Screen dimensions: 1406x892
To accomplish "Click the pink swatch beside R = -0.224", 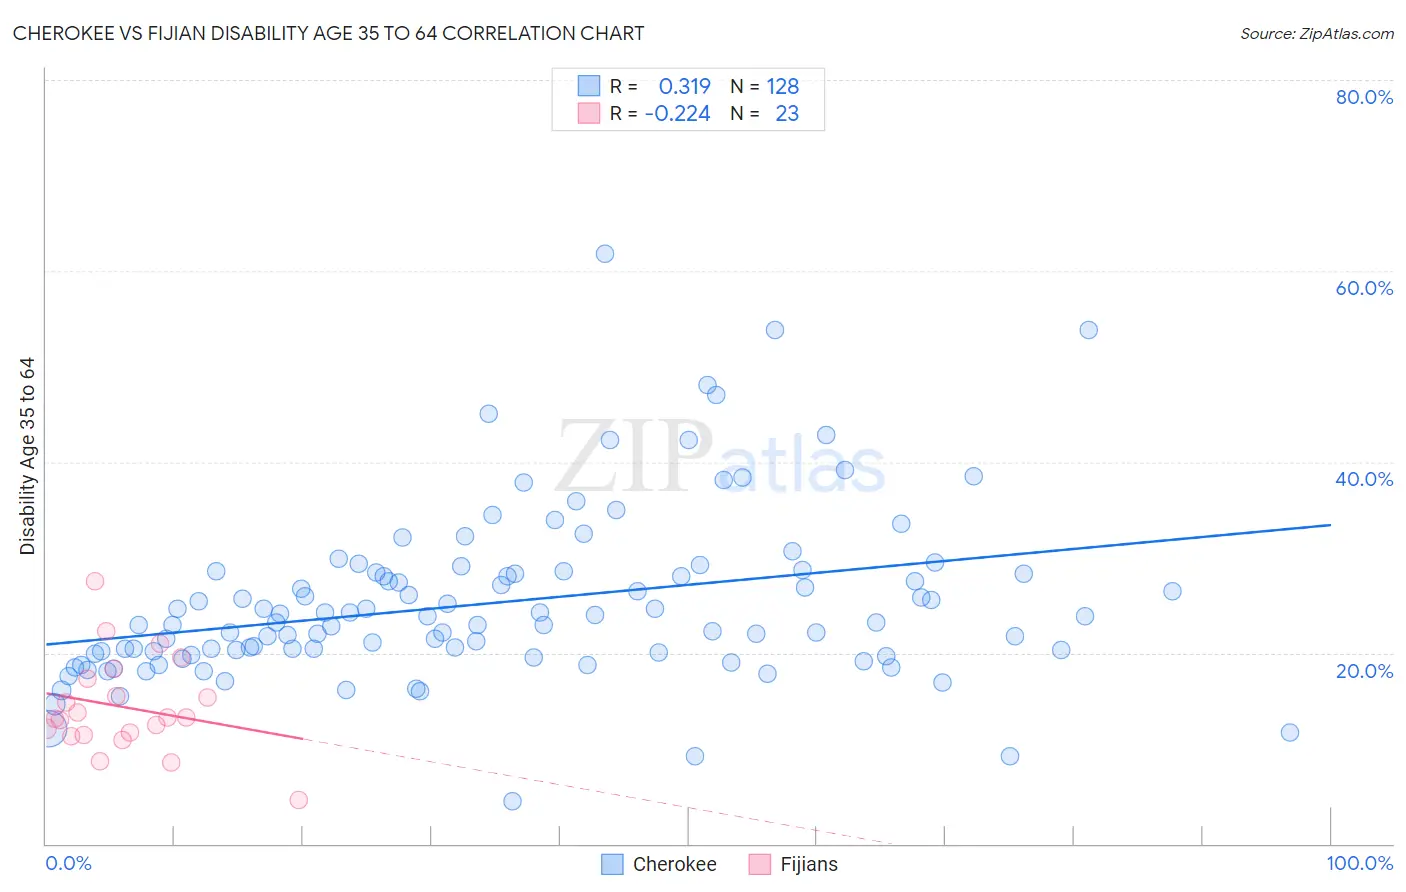I will pyautogui.click(x=589, y=113).
